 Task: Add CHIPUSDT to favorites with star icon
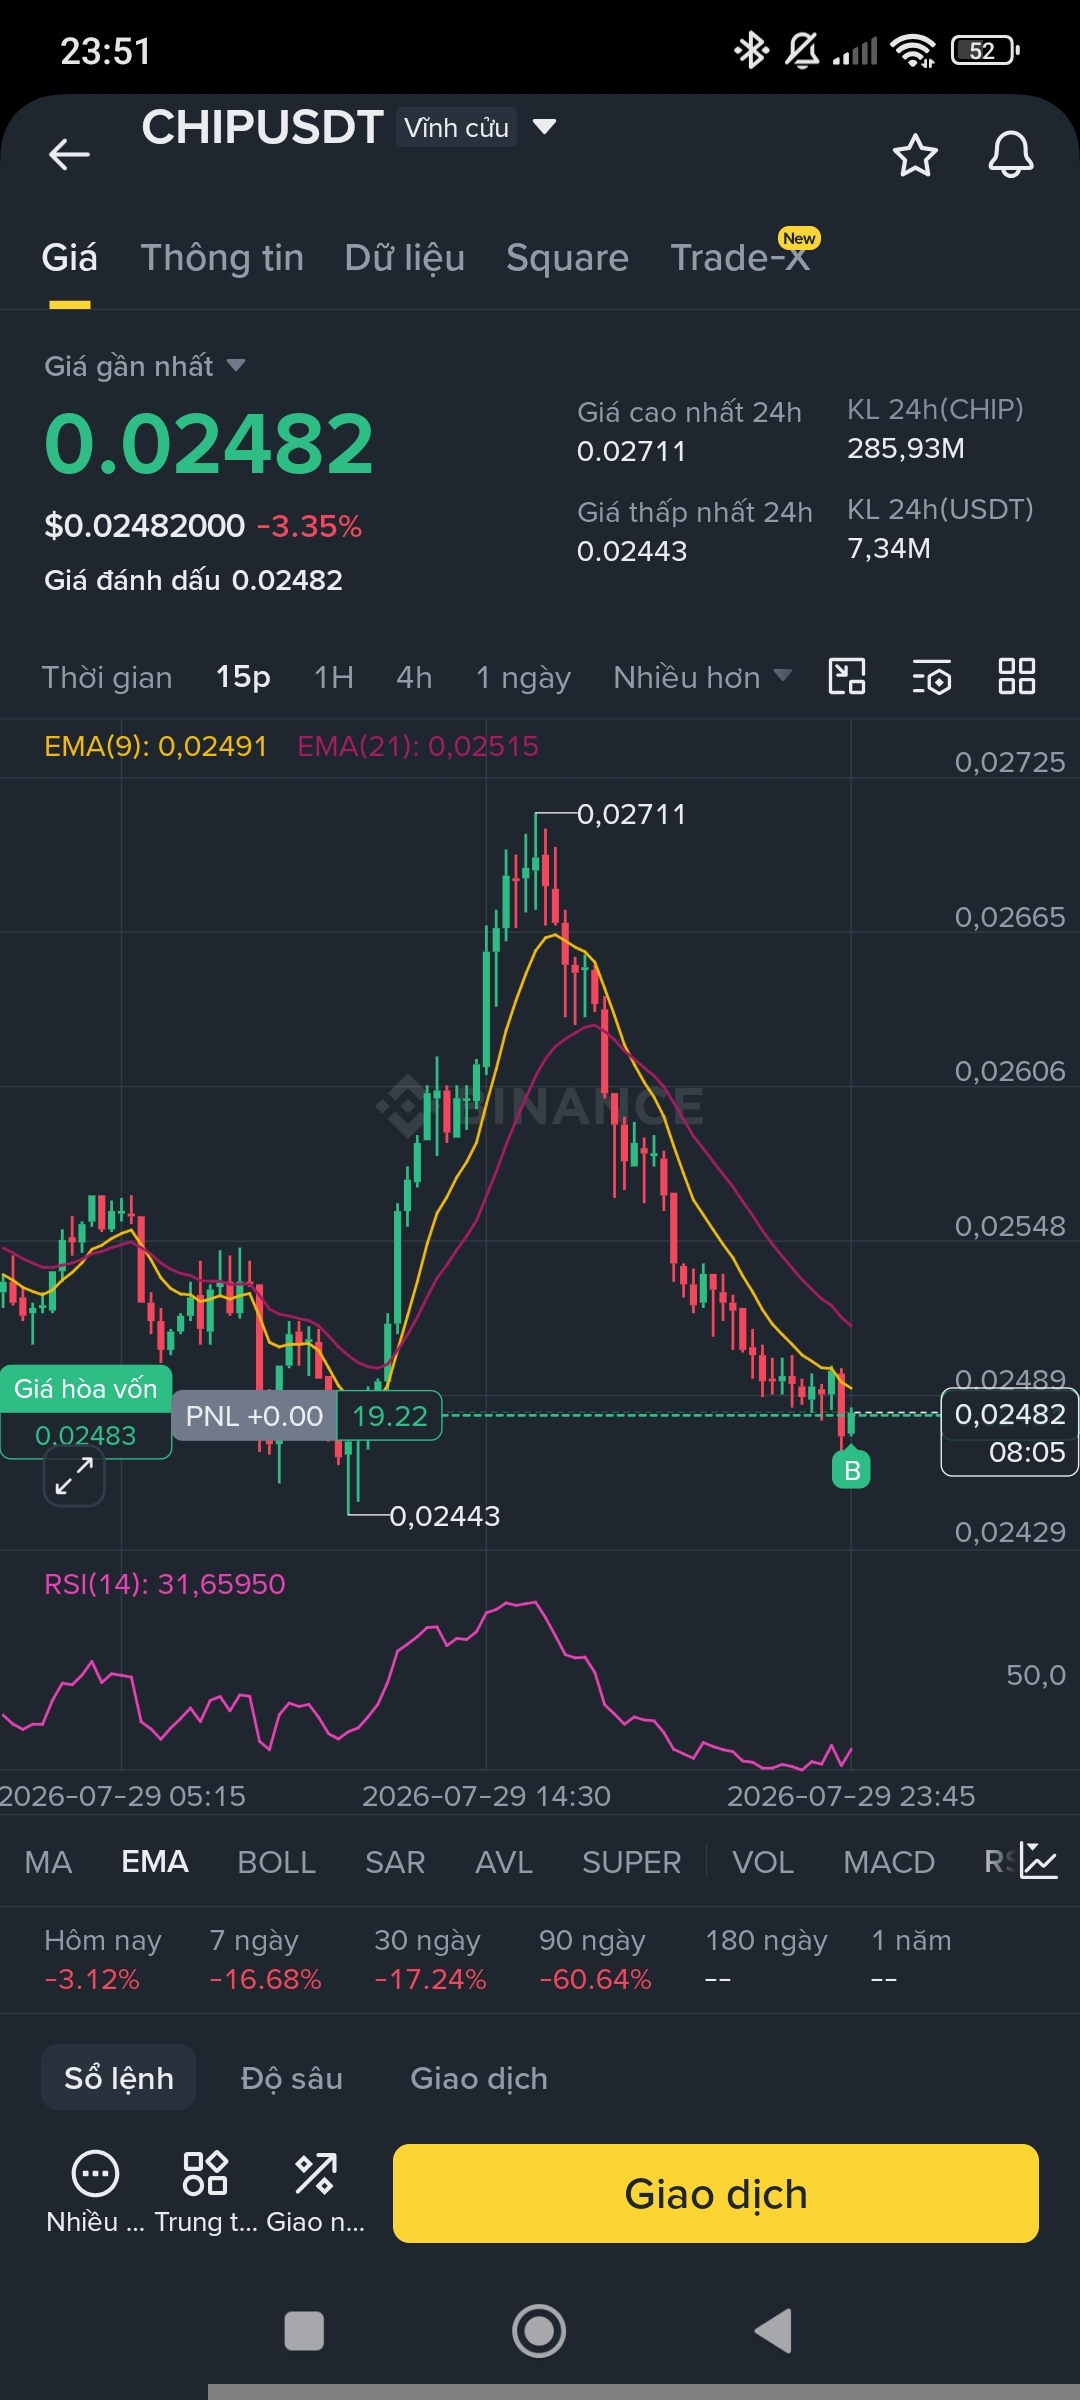[x=914, y=155]
